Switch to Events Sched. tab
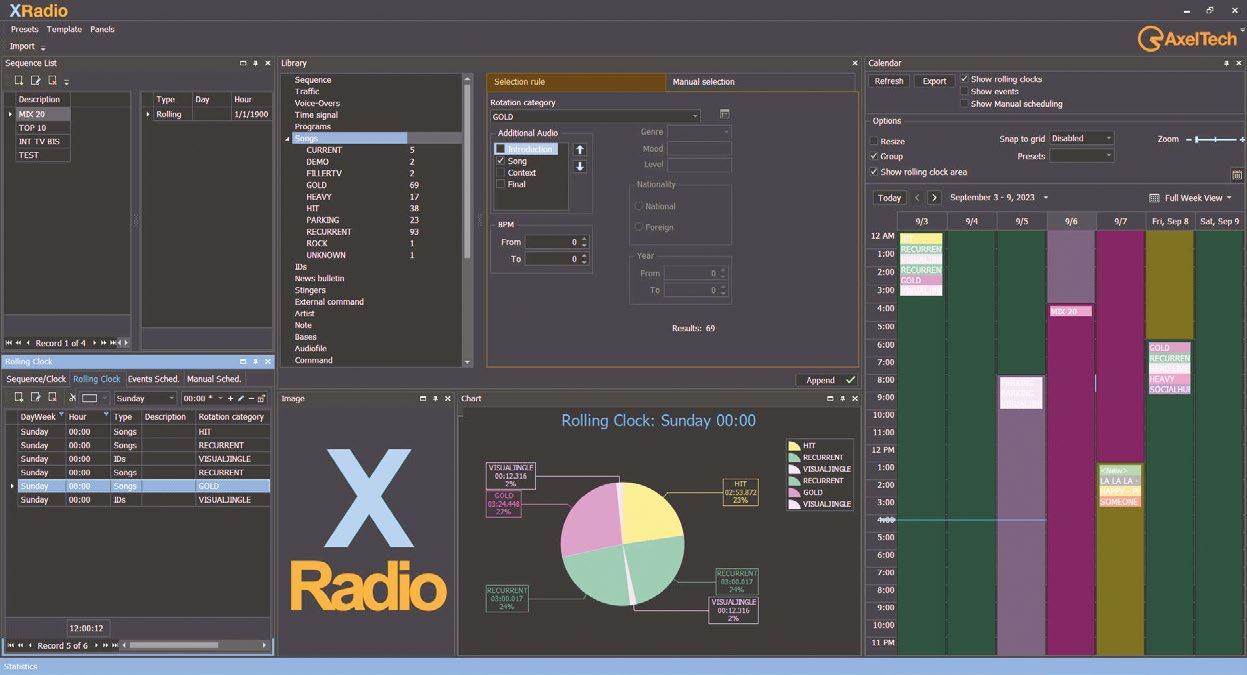1247x675 pixels. [154, 379]
